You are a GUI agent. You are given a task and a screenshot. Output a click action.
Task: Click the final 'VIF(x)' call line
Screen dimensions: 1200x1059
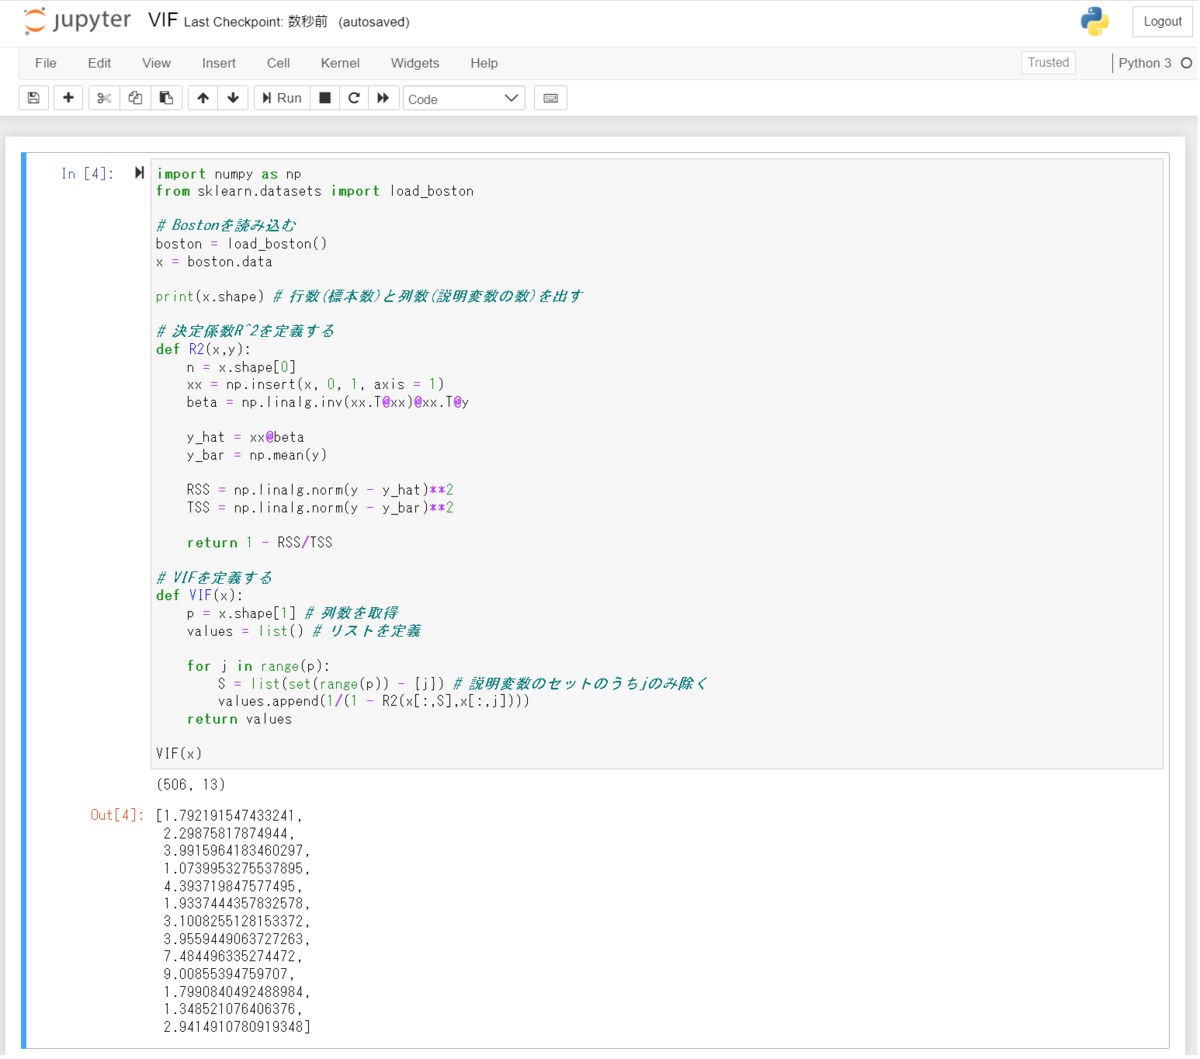pyautogui.click(x=179, y=753)
